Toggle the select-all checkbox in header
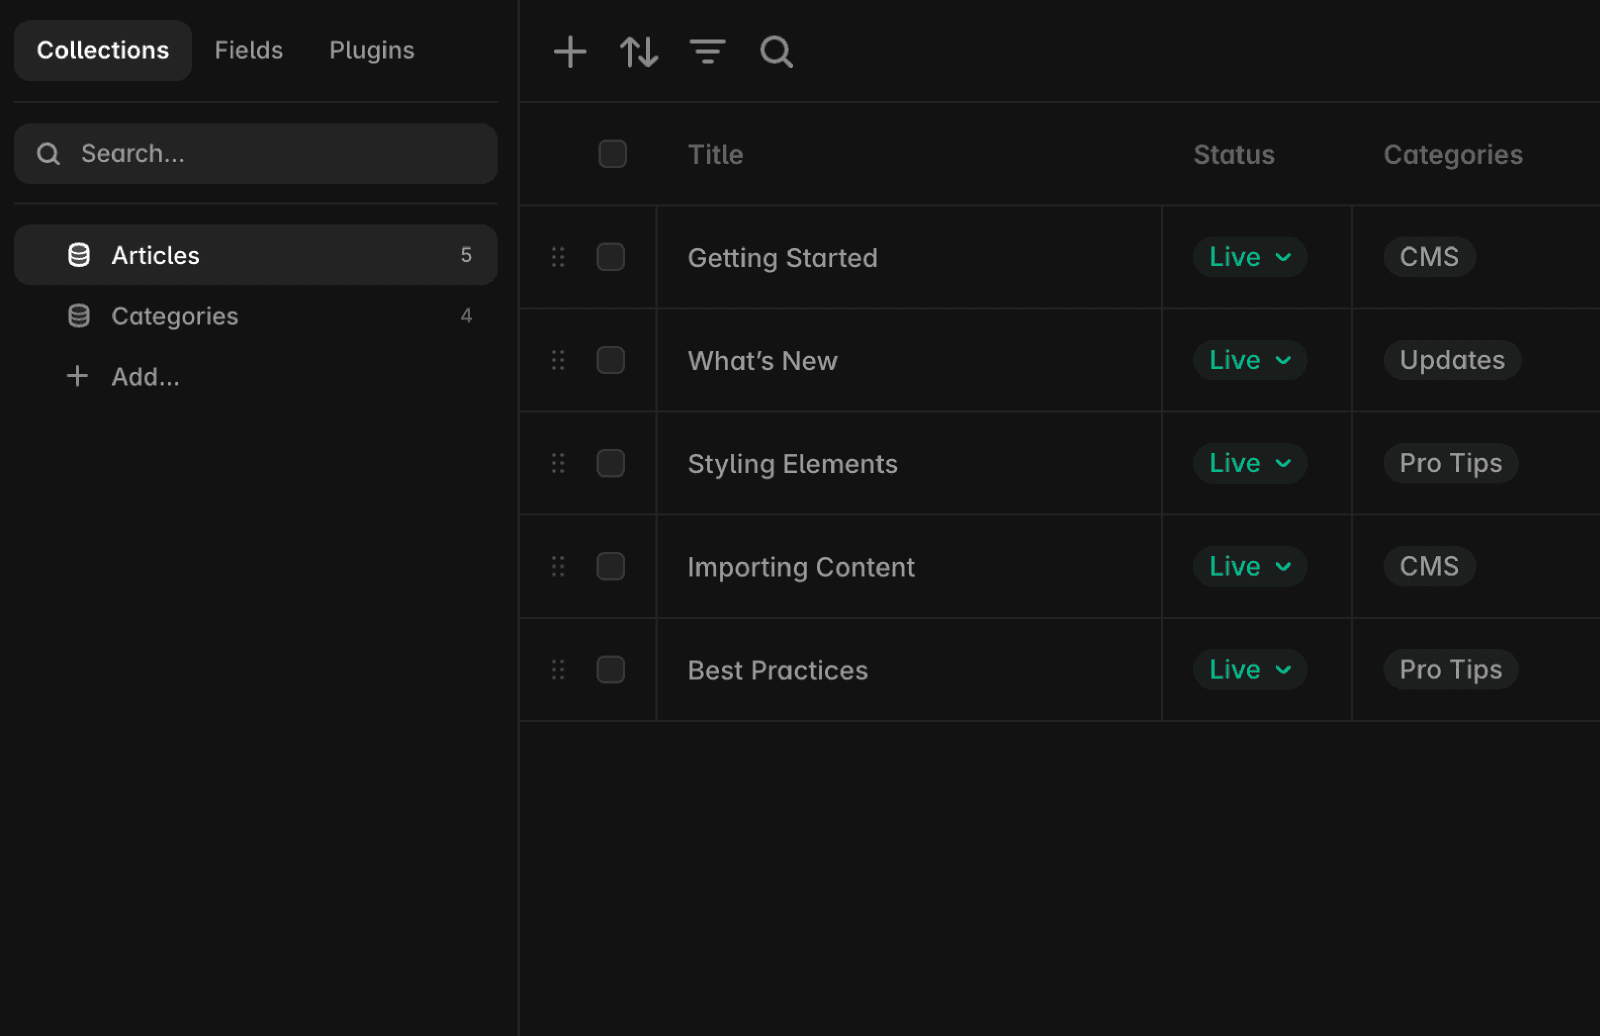The height and width of the screenshot is (1036, 1600). pos(612,154)
